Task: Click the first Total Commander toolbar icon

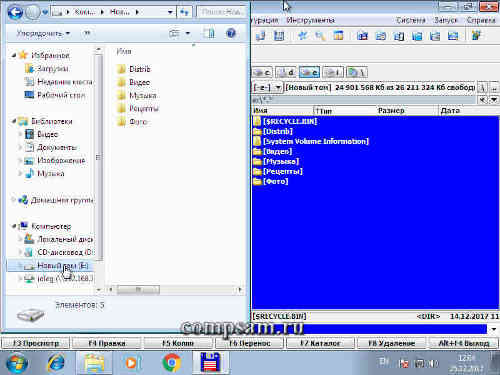Action: (x=260, y=35)
